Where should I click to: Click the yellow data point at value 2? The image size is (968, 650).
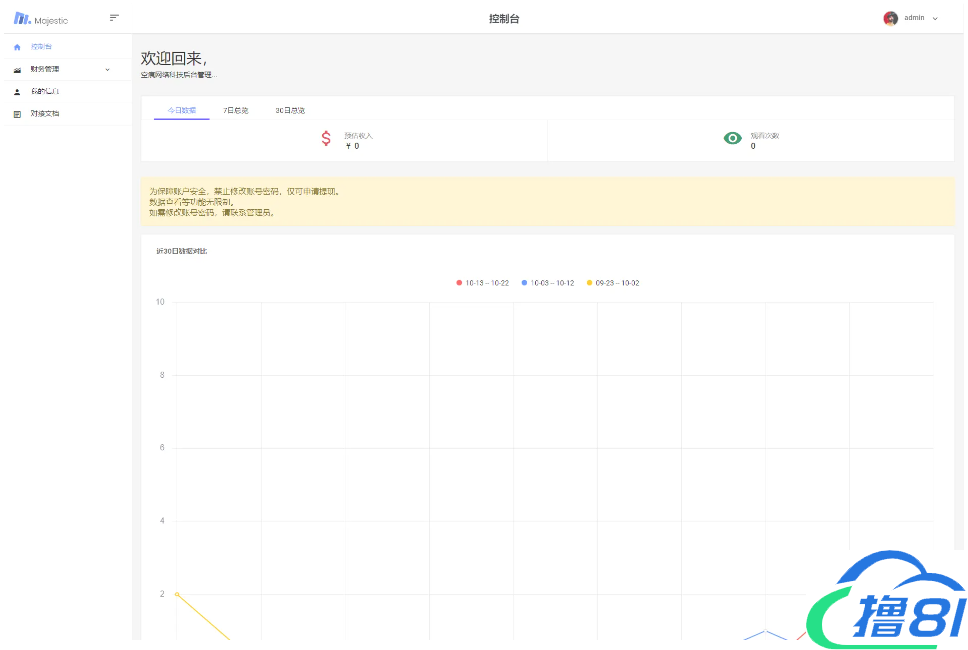[177, 594]
